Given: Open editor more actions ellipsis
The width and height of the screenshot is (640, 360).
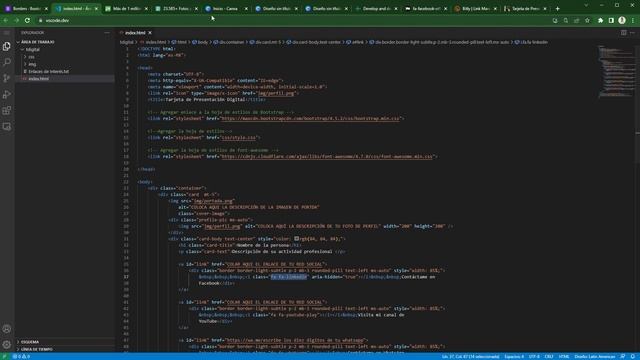Looking at the screenshot, I should point(632,33).
